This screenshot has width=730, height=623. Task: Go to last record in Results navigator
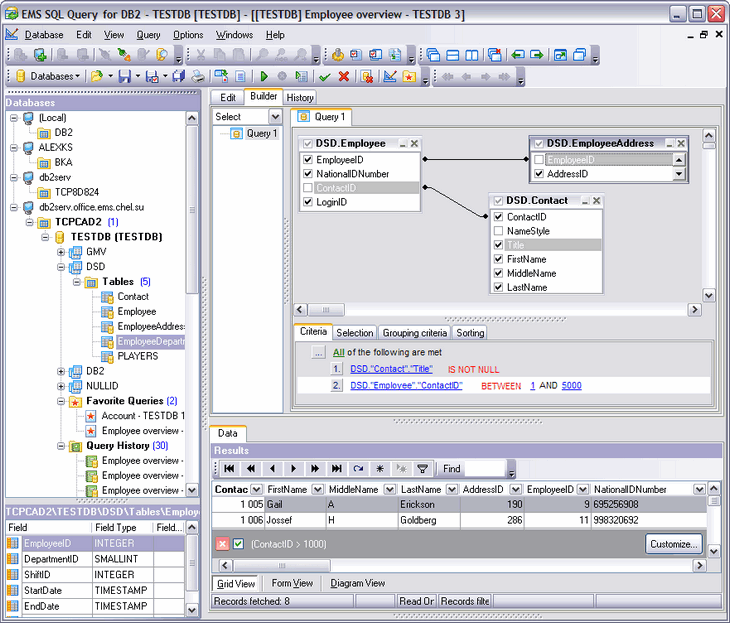point(337,469)
